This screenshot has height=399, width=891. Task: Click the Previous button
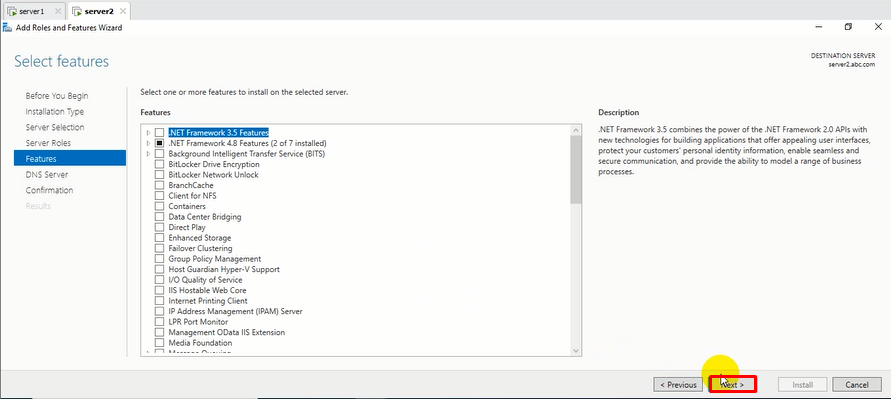pyautogui.click(x=678, y=385)
